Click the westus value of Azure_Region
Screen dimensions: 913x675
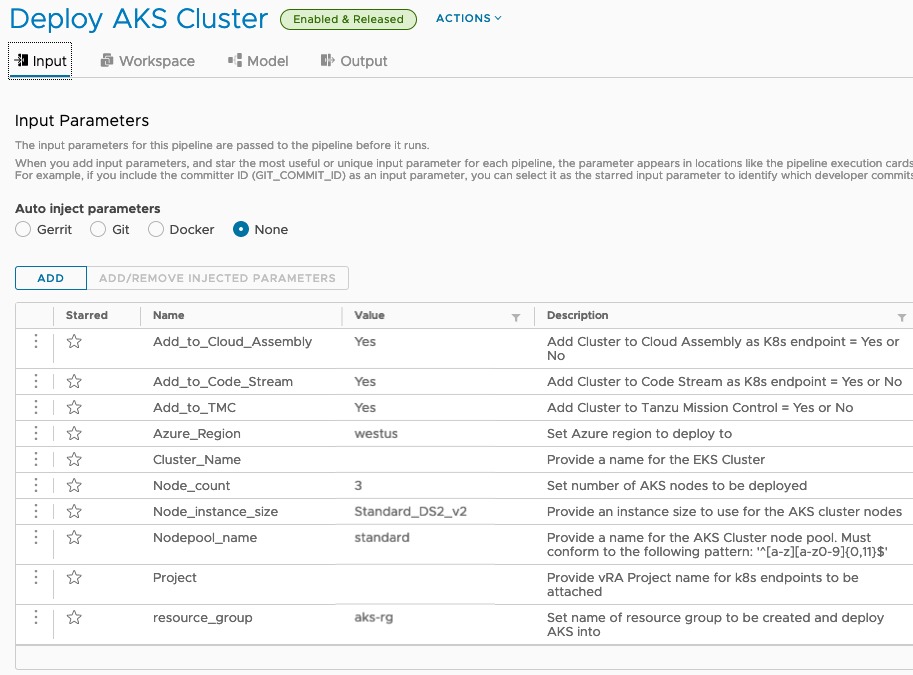pos(376,433)
